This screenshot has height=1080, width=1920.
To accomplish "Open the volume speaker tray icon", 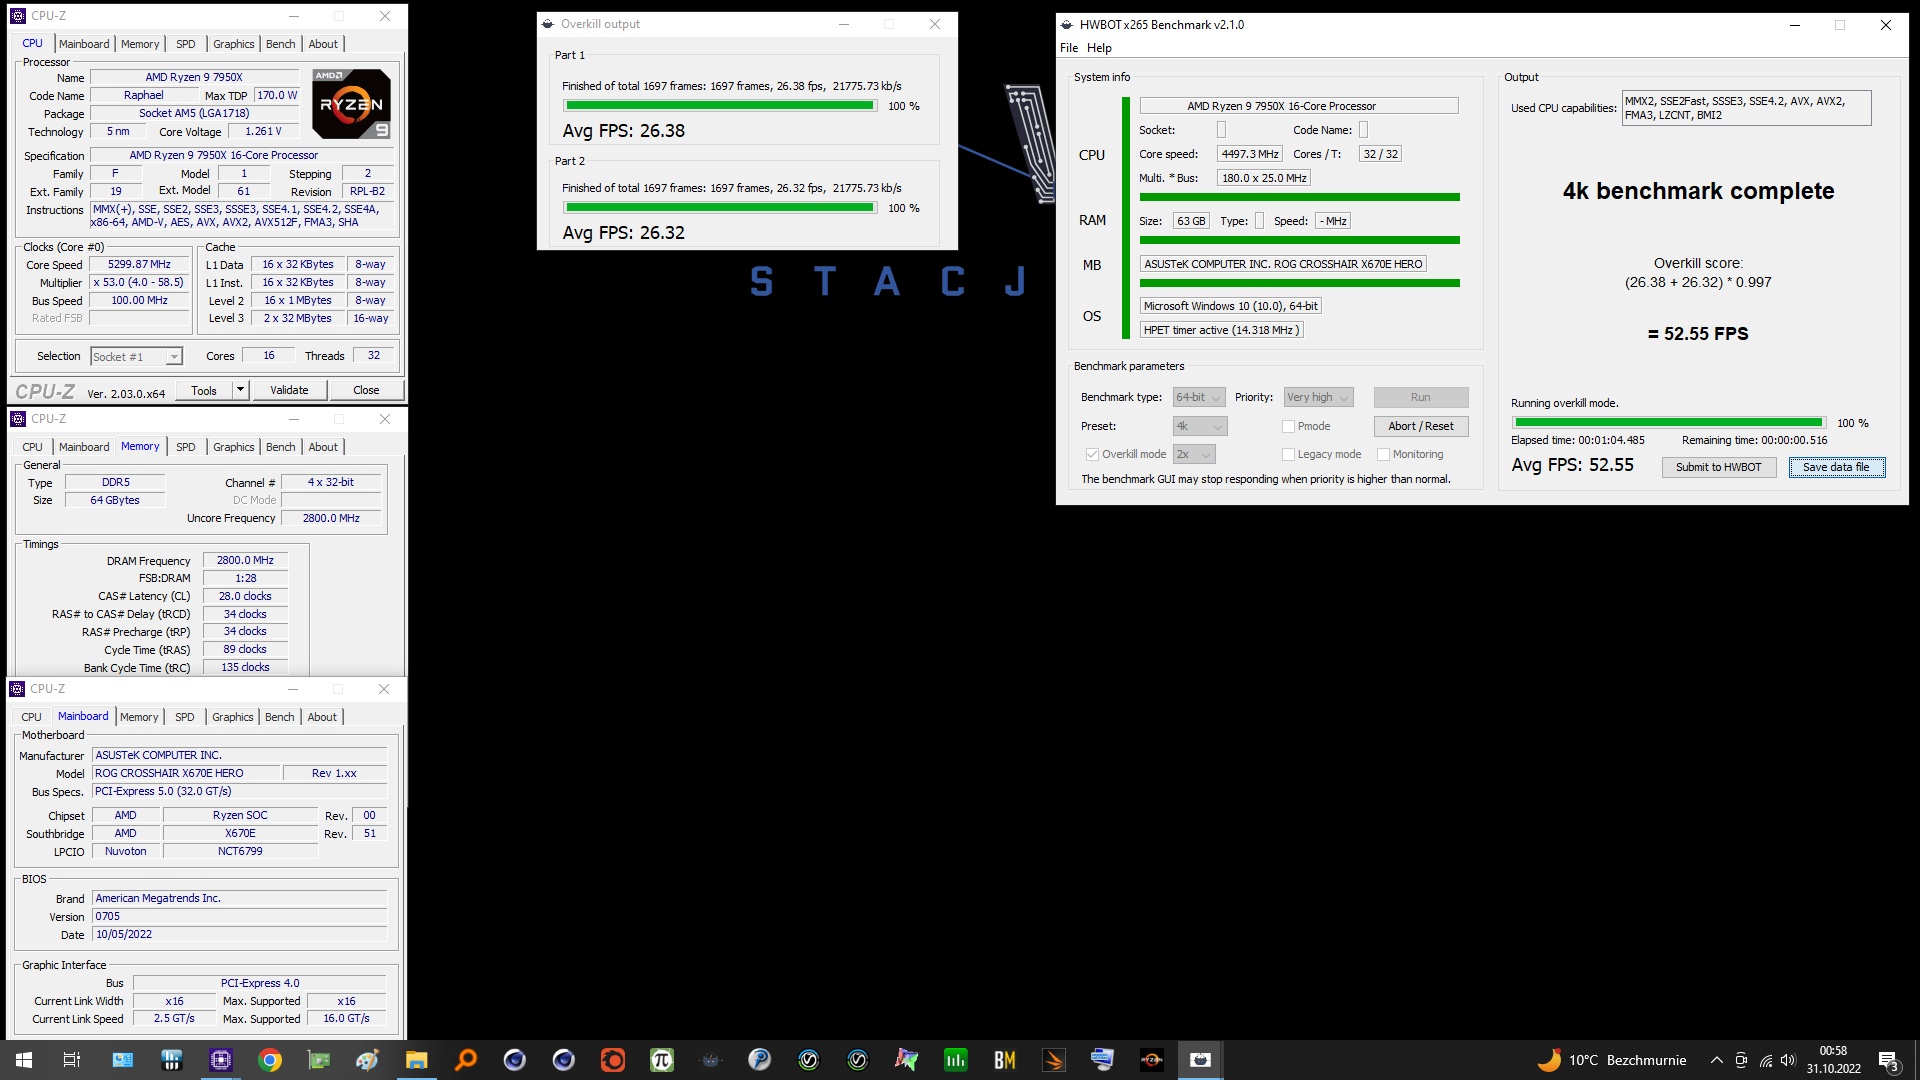I will [1788, 1060].
